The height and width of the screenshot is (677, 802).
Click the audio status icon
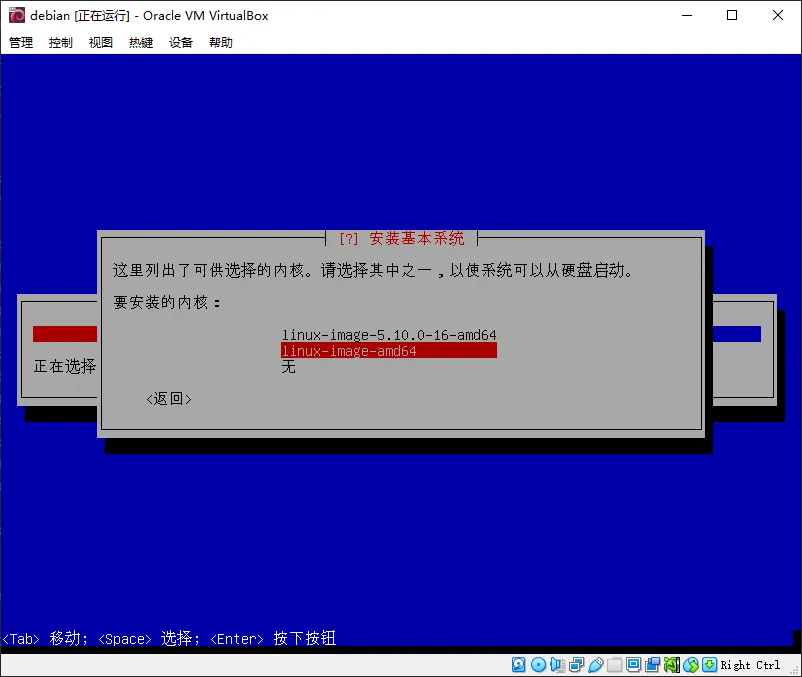pyautogui.click(x=558, y=665)
